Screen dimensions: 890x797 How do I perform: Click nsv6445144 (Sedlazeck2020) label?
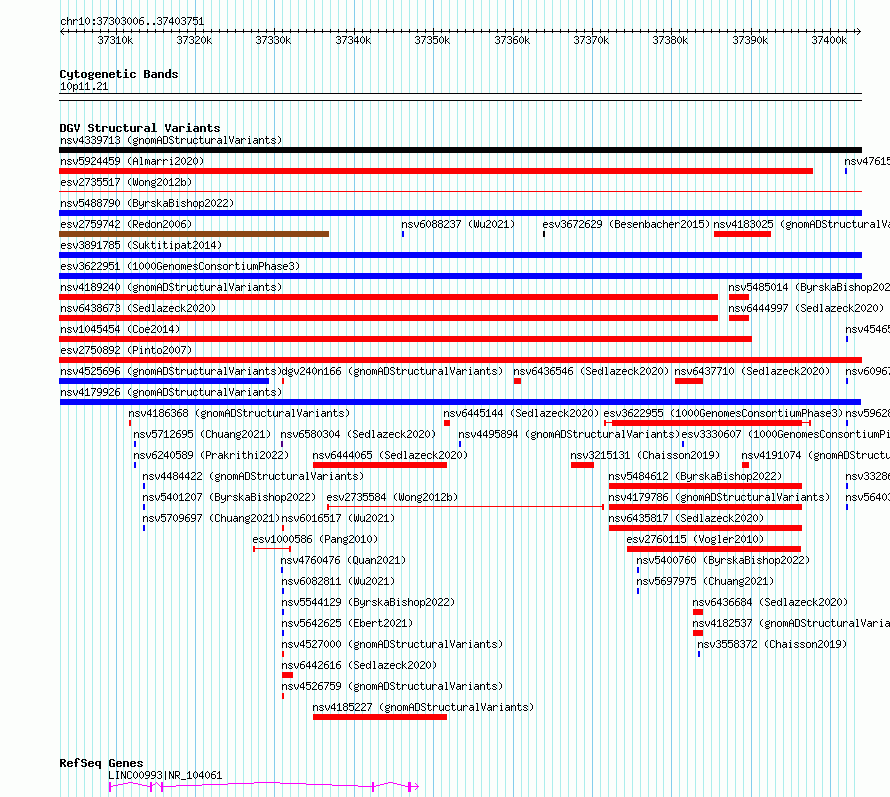(x=521, y=413)
